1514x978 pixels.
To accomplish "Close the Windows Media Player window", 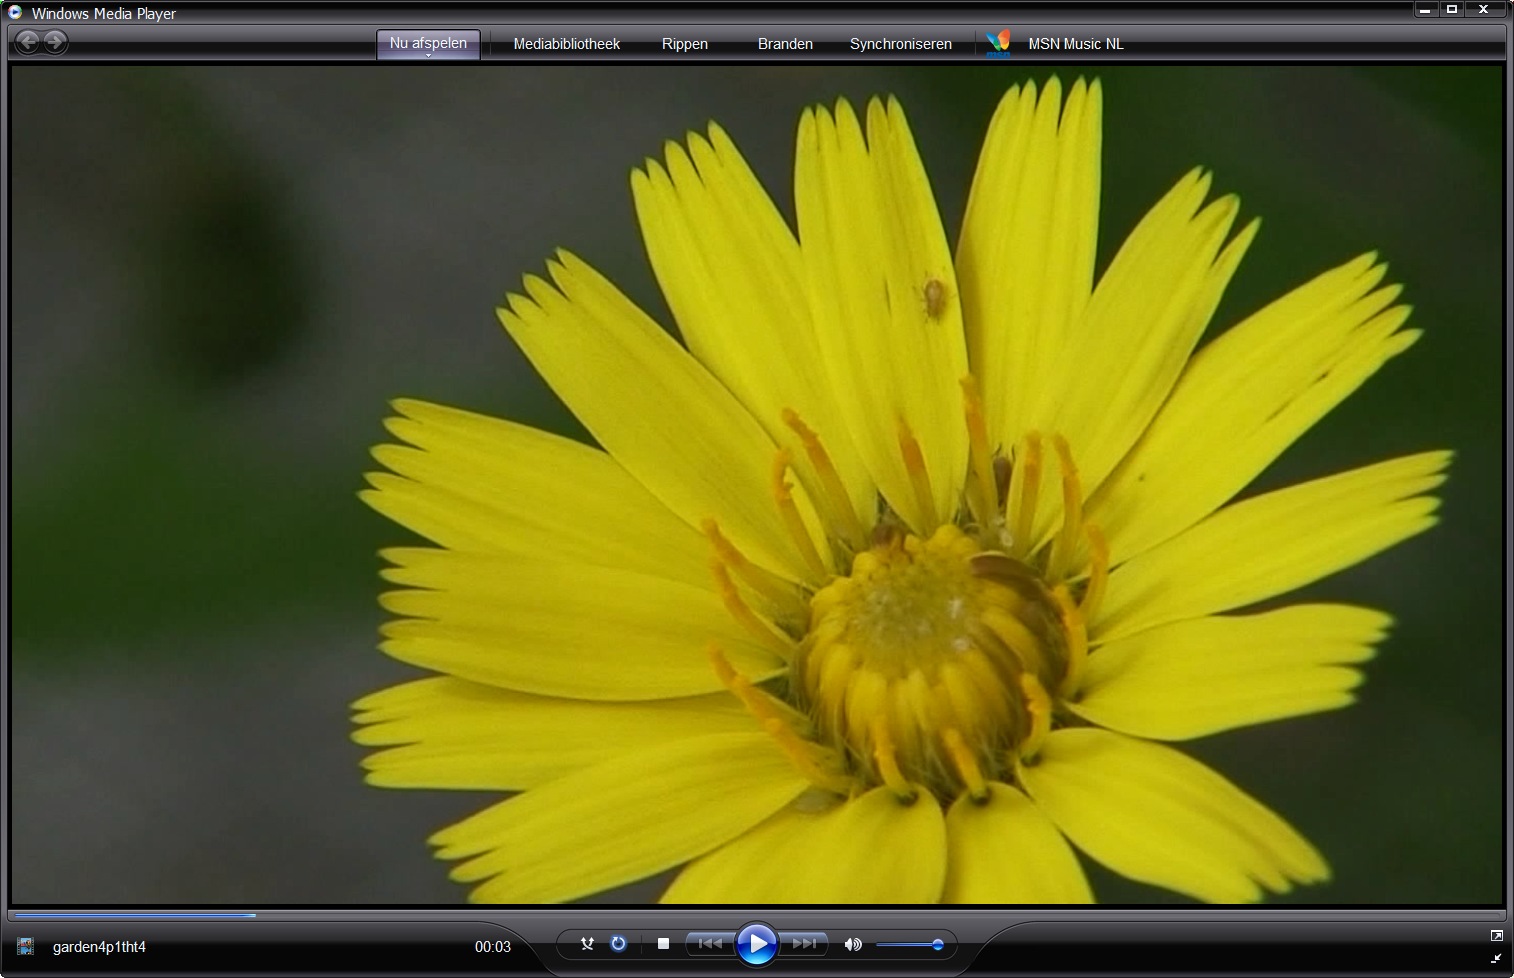I will (1485, 10).
